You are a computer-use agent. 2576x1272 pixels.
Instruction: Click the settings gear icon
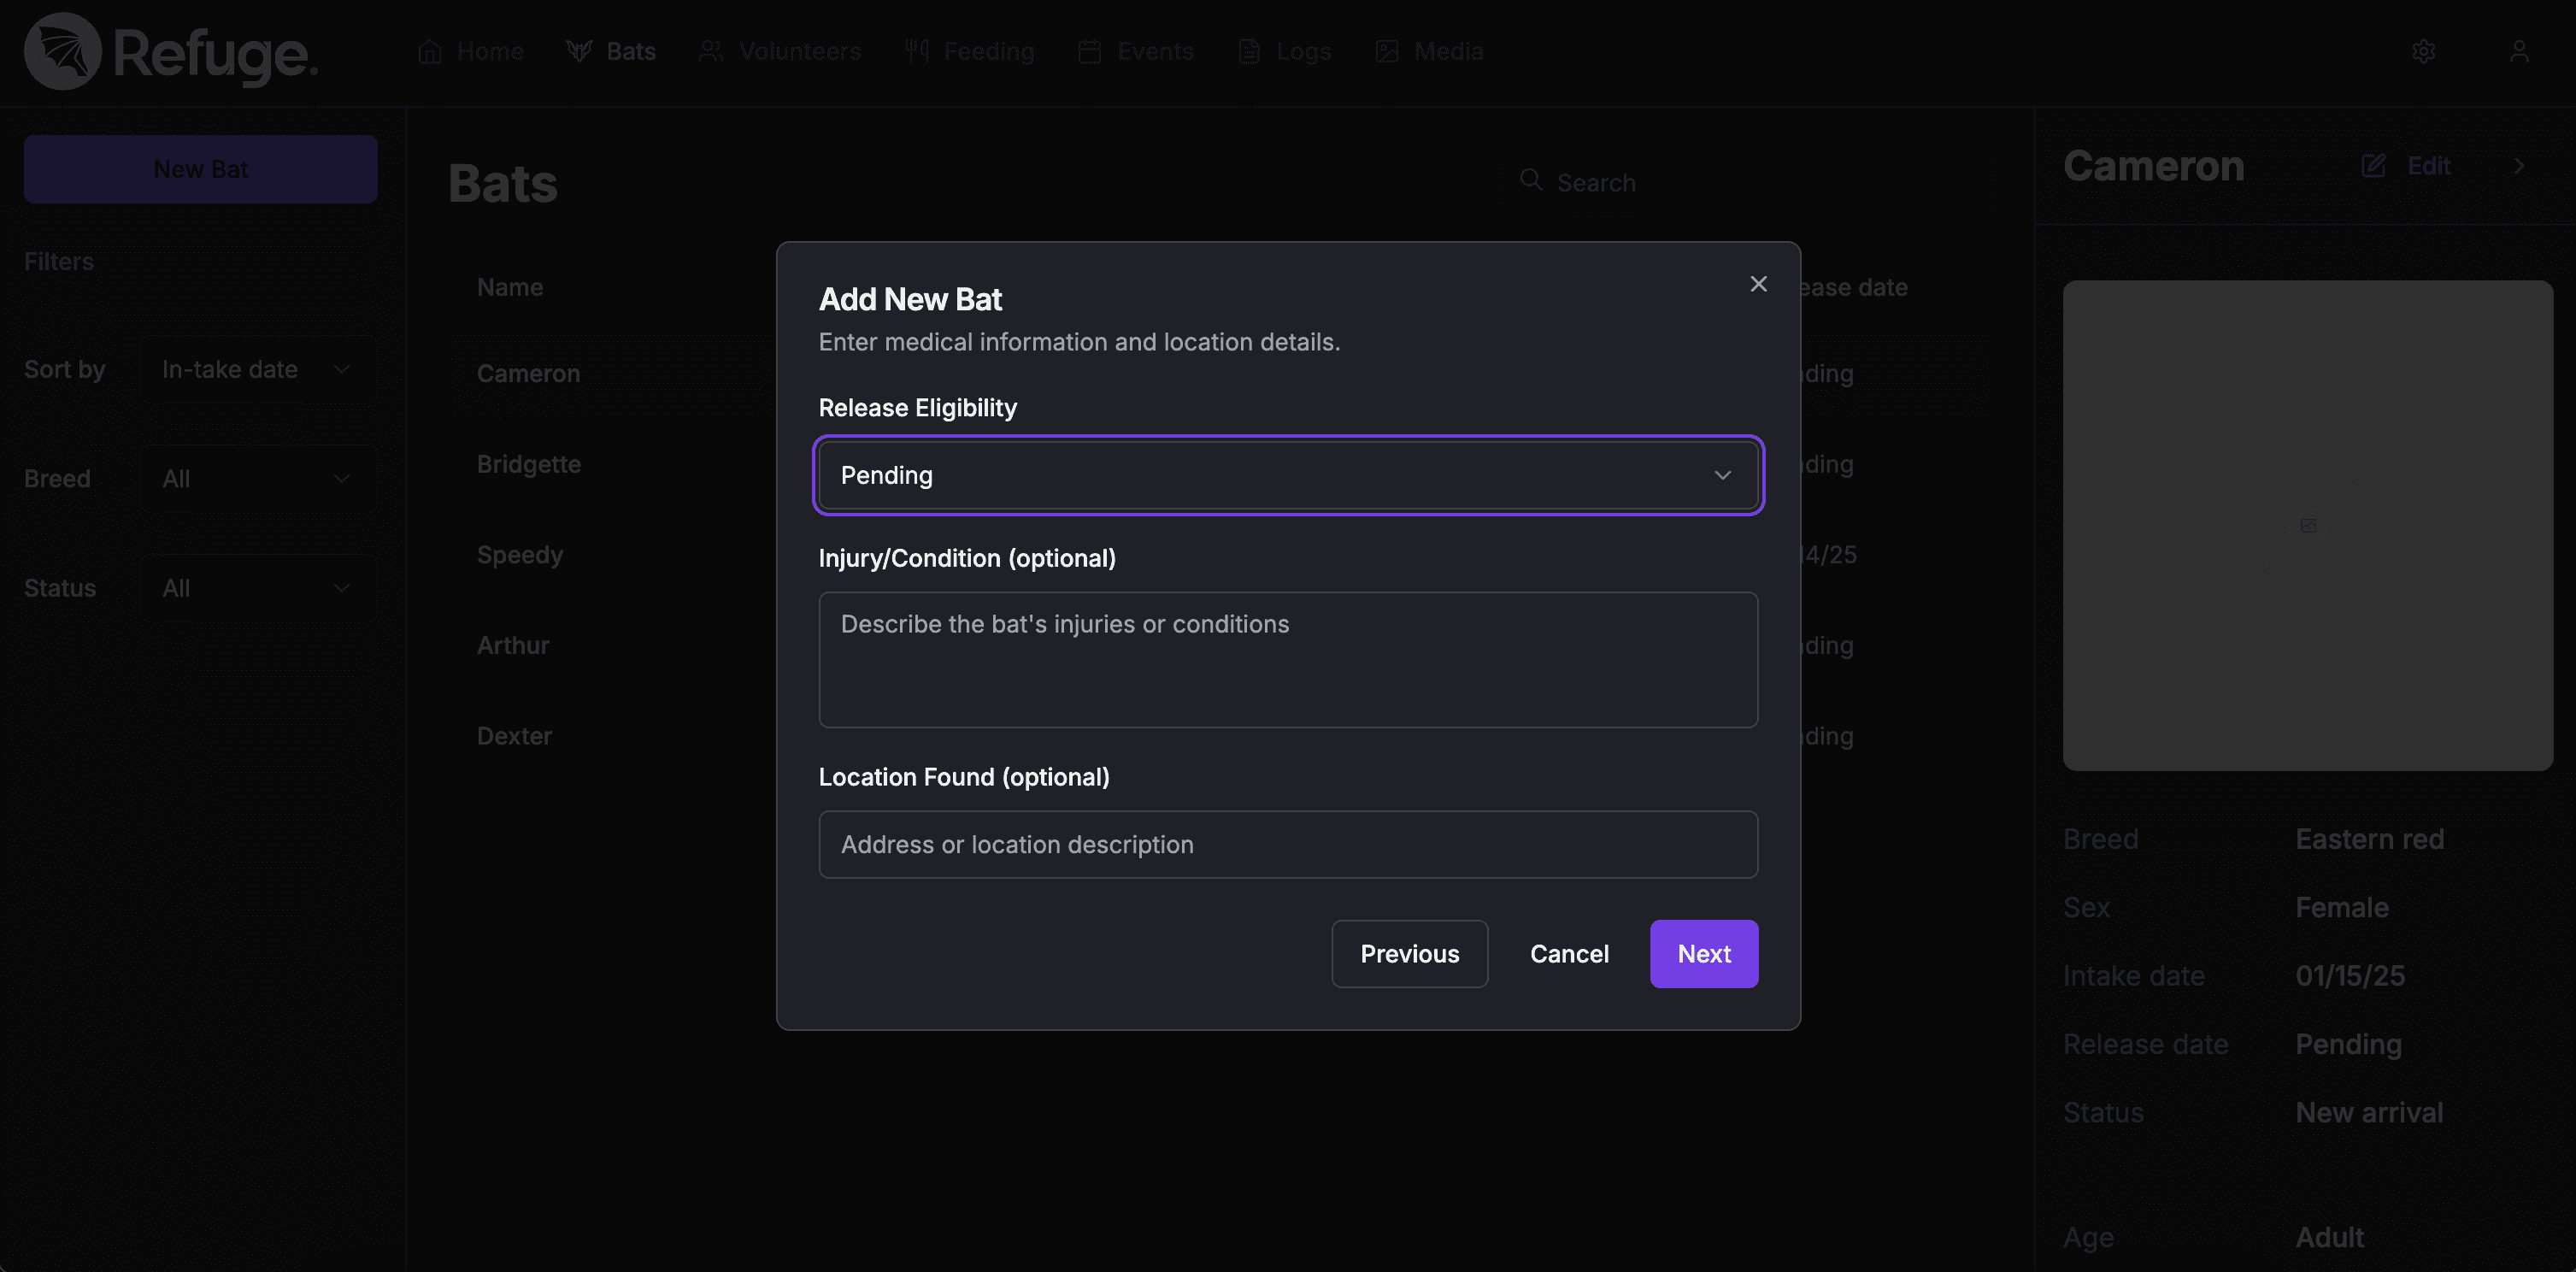point(2423,51)
